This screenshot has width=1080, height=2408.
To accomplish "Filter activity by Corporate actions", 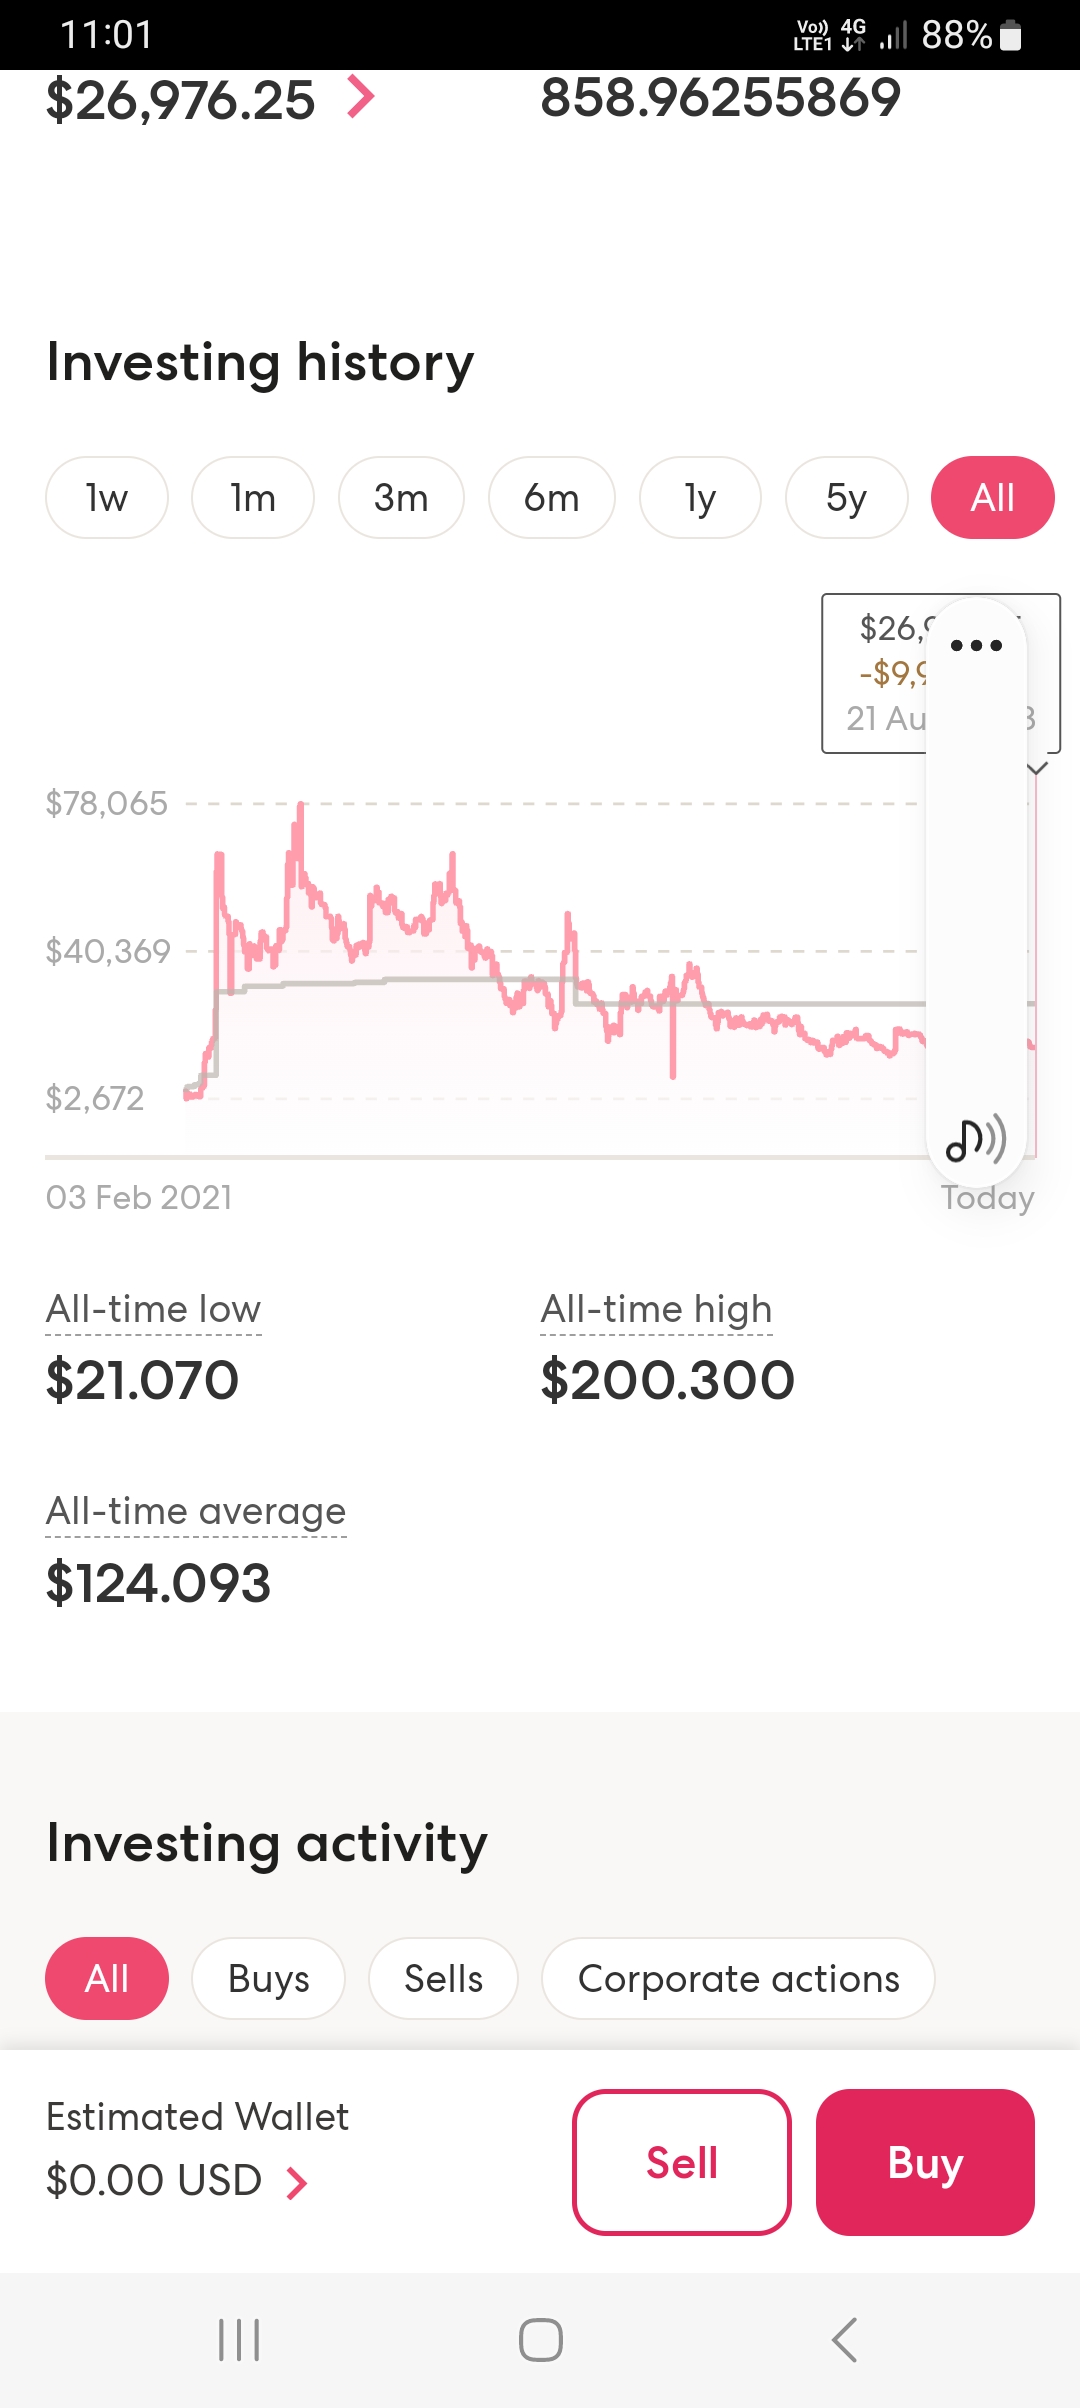I will click(738, 1978).
